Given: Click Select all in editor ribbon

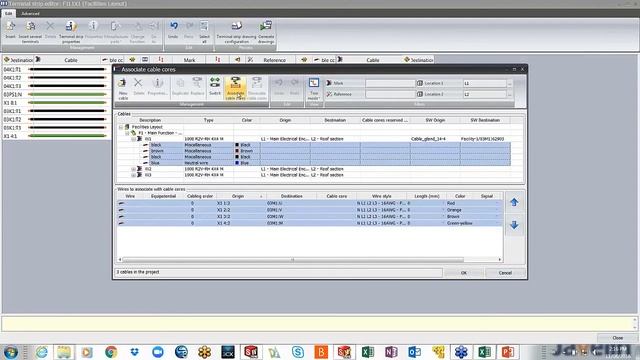Looking at the screenshot, I should click(x=204, y=32).
